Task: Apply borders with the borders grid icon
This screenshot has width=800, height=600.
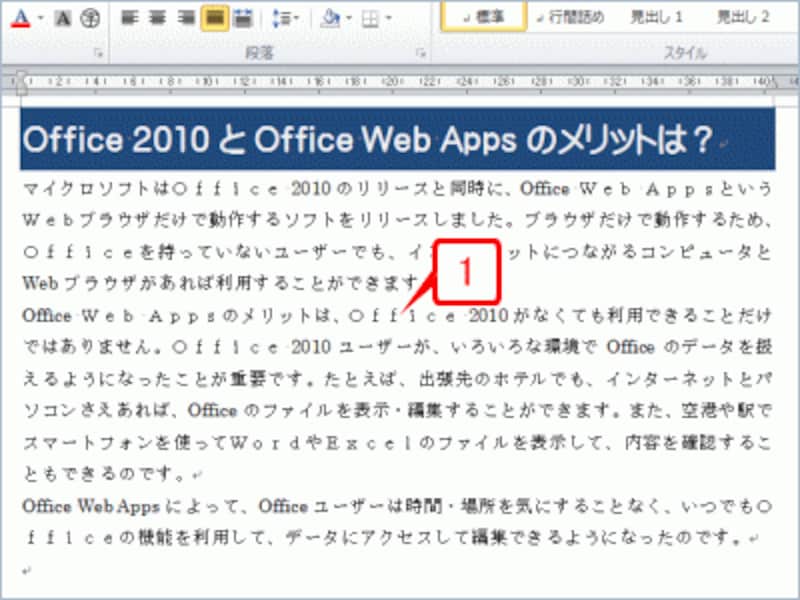Action: (370, 19)
